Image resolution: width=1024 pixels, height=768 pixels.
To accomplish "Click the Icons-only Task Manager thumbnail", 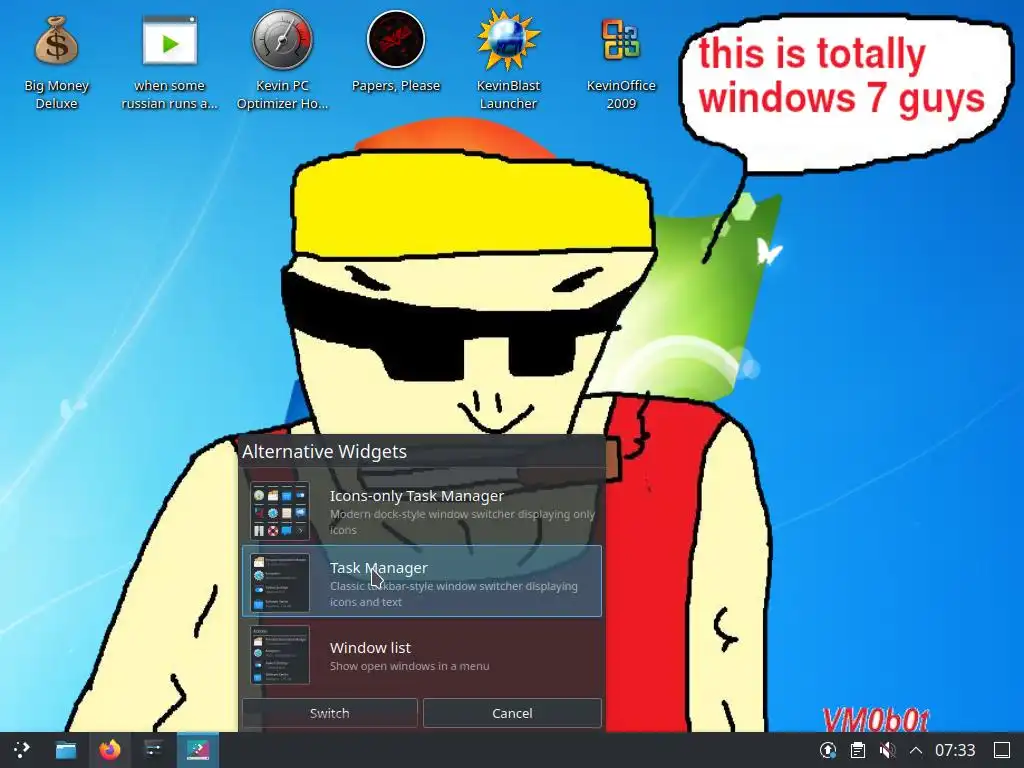I will [x=280, y=511].
